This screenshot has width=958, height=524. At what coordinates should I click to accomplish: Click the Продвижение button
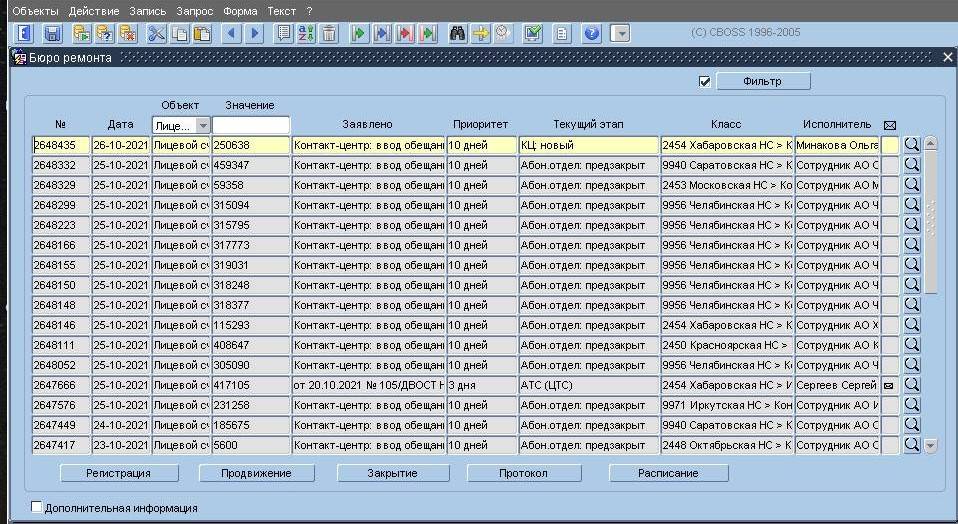(x=257, y=473)
